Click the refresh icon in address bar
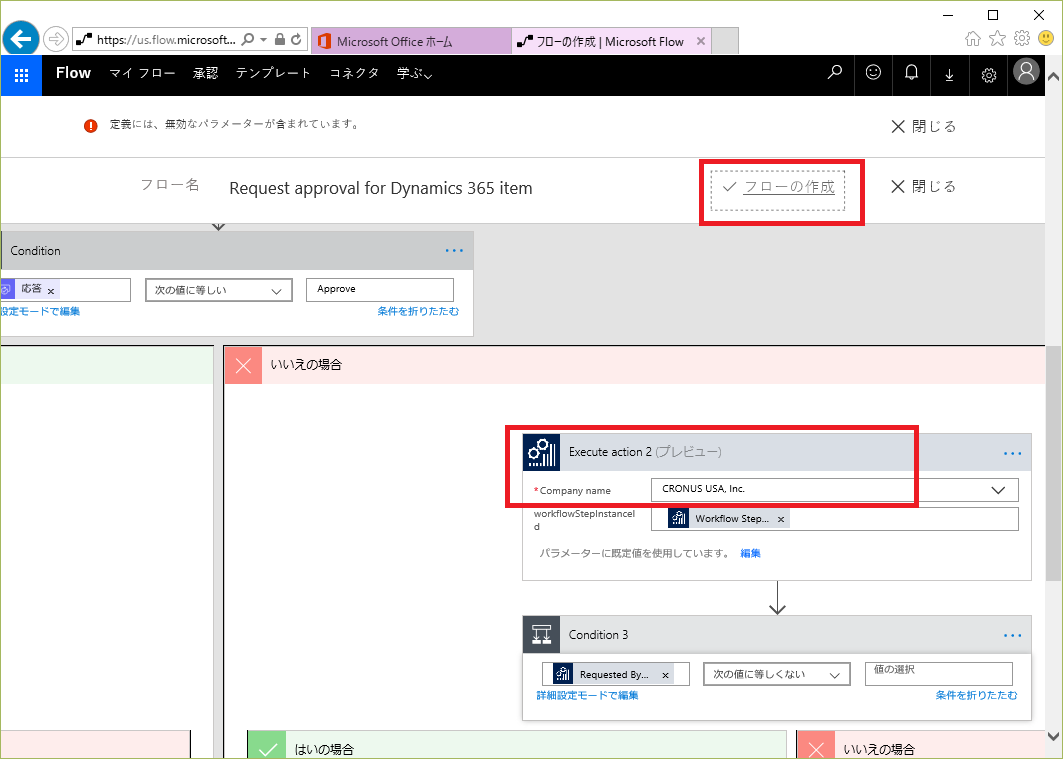The image size is (1063, 759). 296,39
